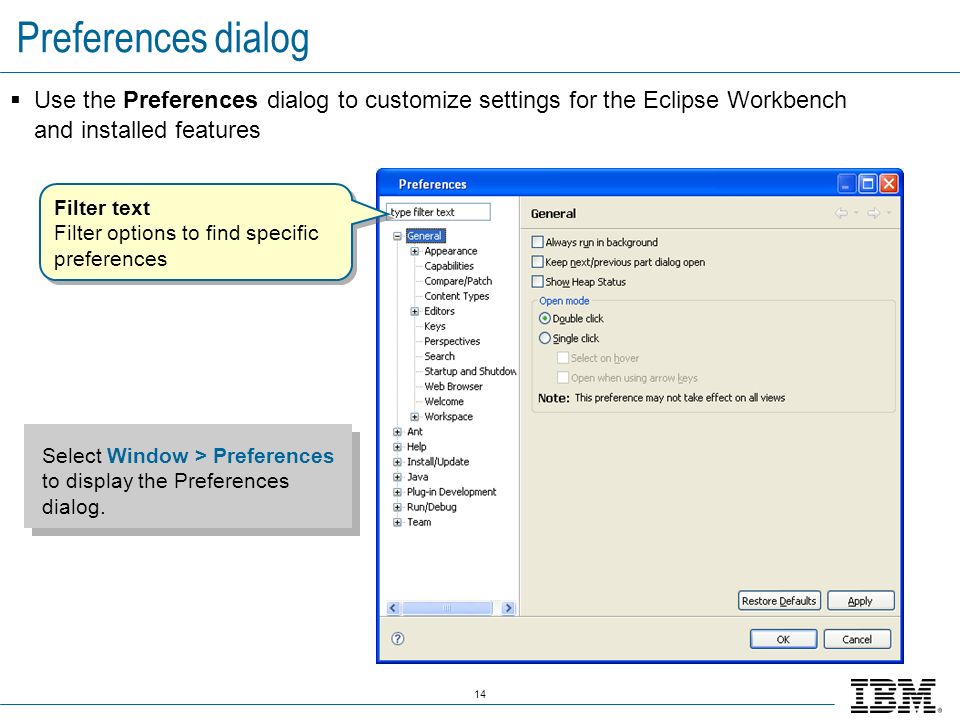Toggle Open when using arrow keys checkbox

click(x=563, y=377)
